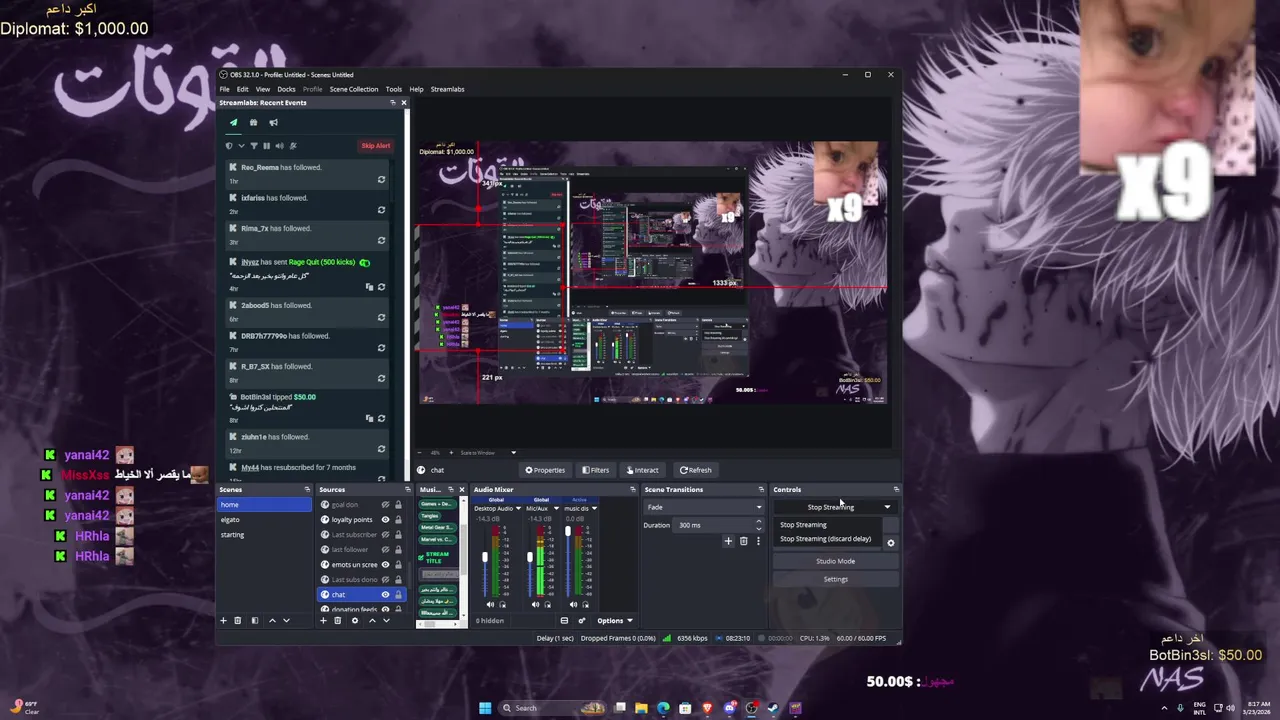Screen dimensions: 1280x720
Task: Open source properties gear in Sources toolbar
Action: coord(355,621)
